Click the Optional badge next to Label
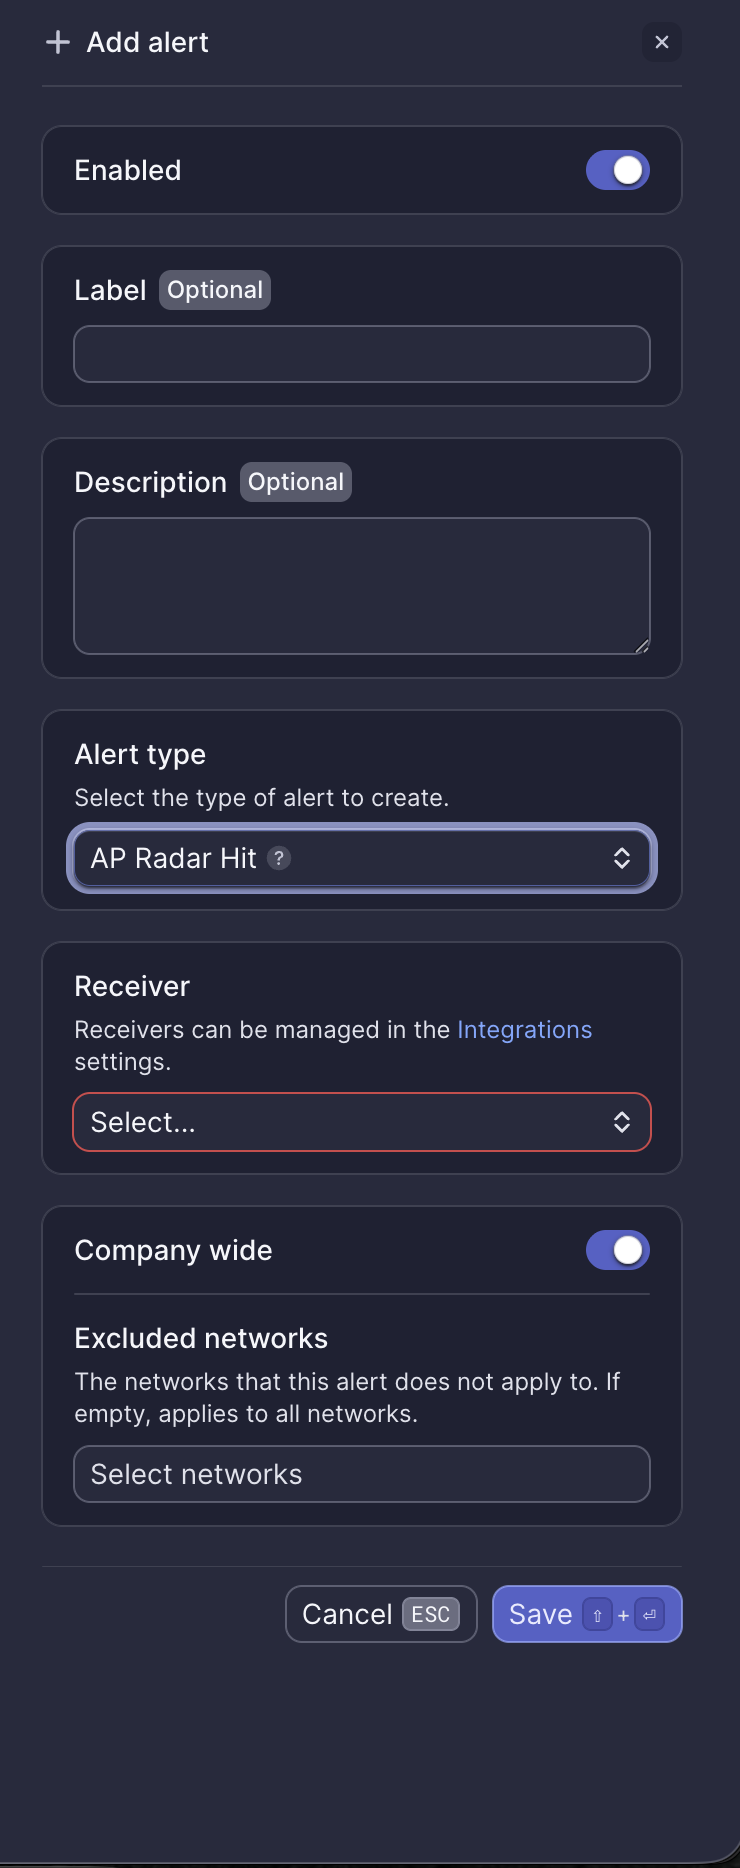This screenshot has width=740, height=1868. click(x=215, y=290)
